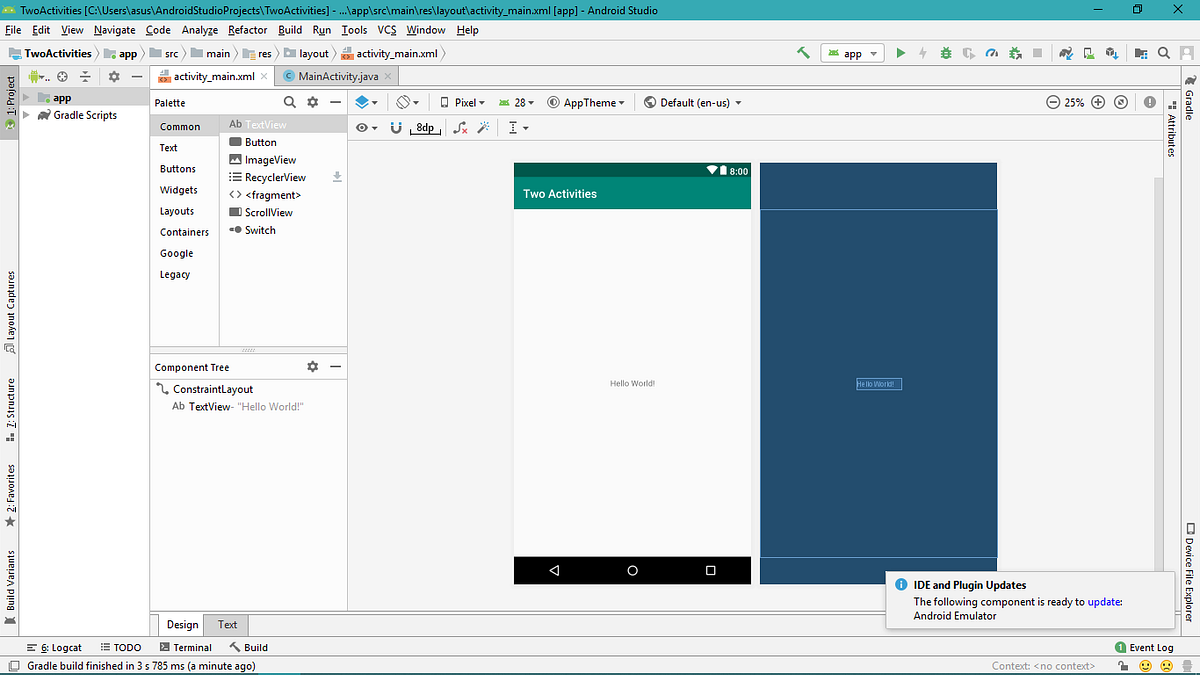Image resolution: width=1200 pixels, height=675 pixels.
Task: Open Search Everywhere with the magnifier icon
Action: click(x=1163, y=52)
